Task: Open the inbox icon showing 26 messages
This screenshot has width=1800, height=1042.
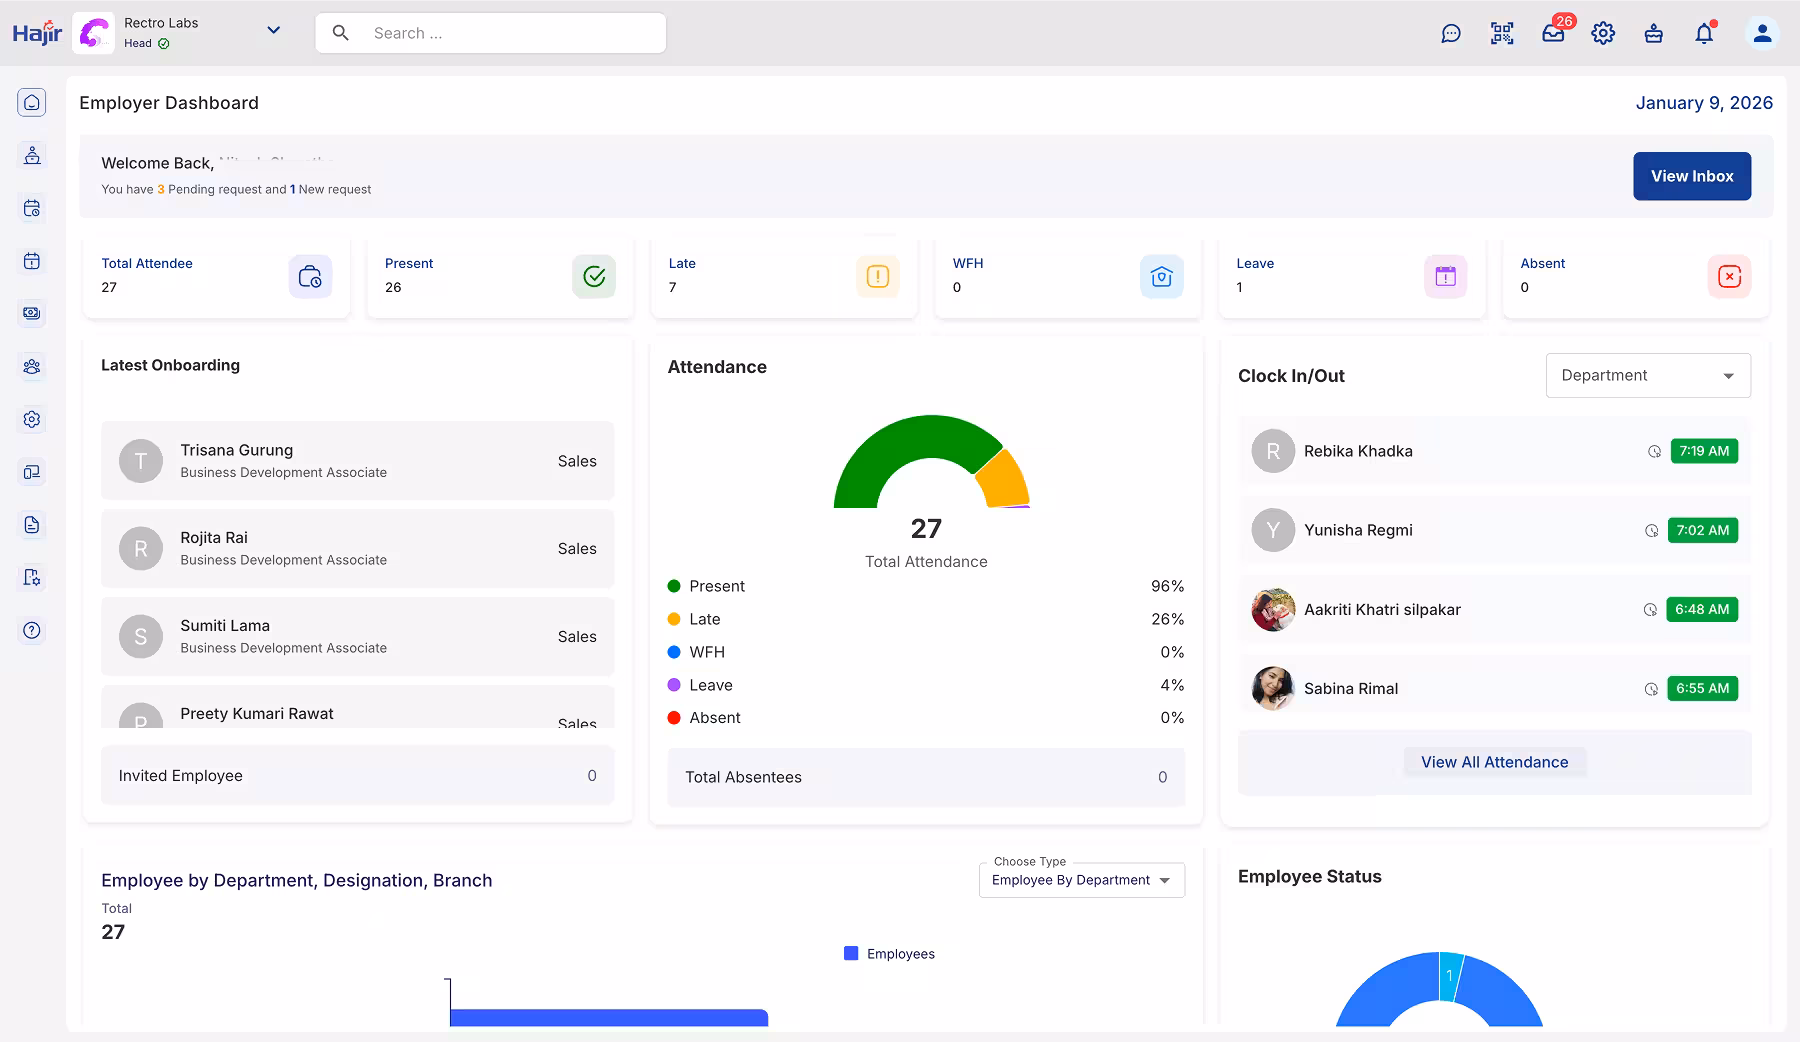Action: click(1552, 33)
